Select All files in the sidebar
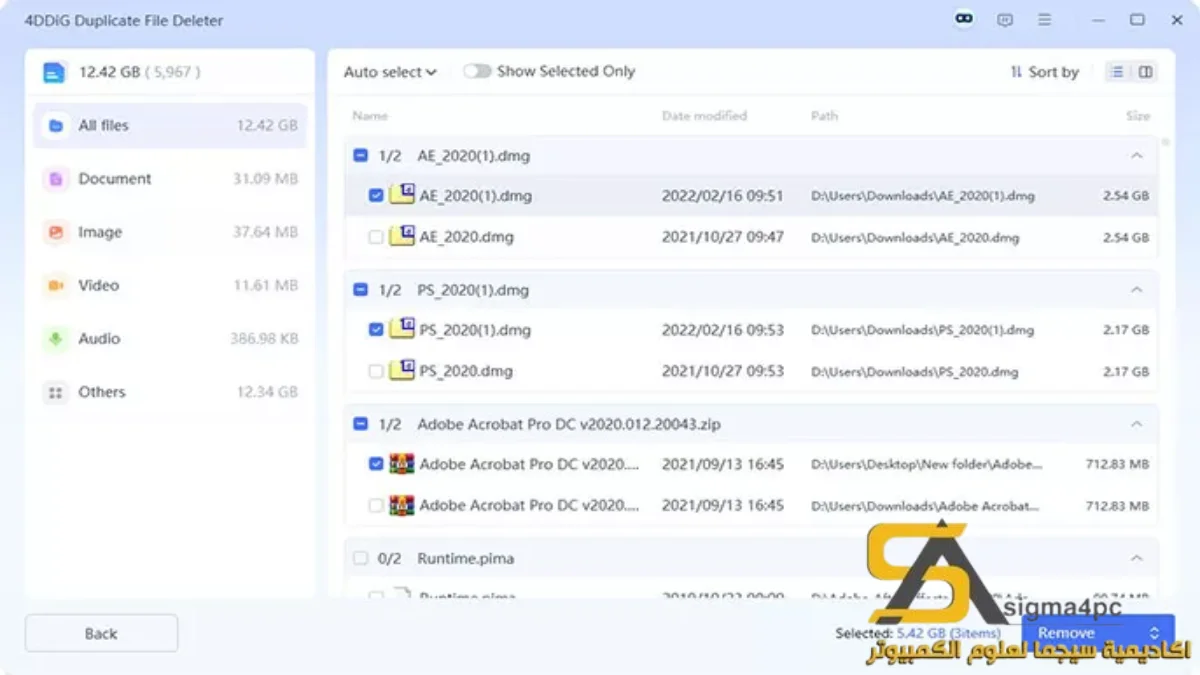Viewport: 1200px width, 675px height. click(x=170, y=126)
